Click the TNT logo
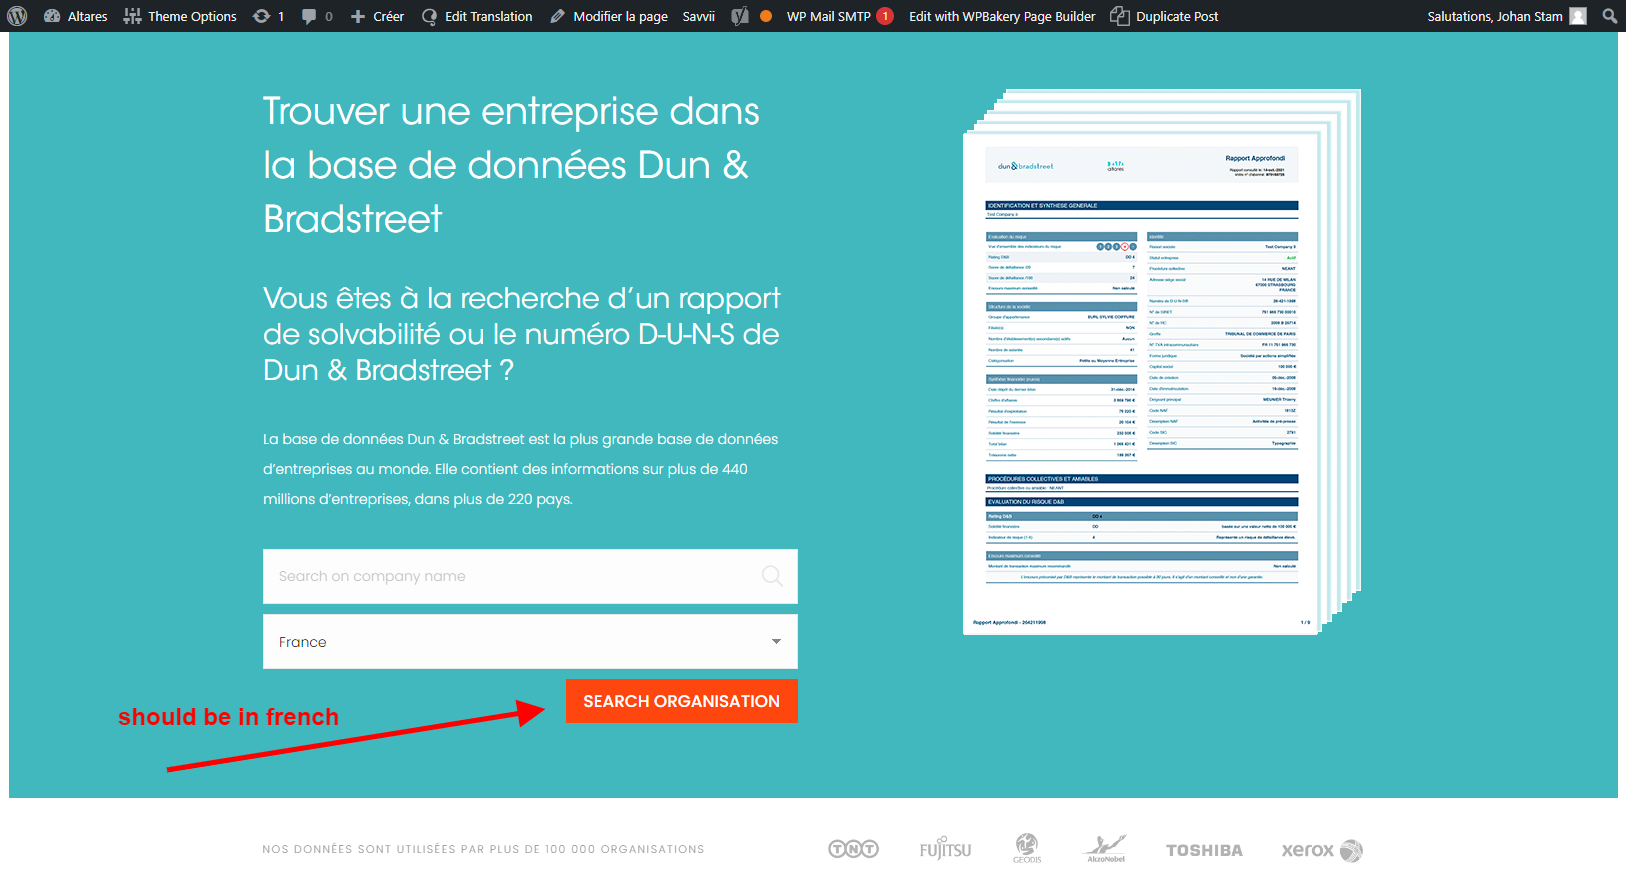1626x871 pixels. pyautogui.click(x=853, y=849)
